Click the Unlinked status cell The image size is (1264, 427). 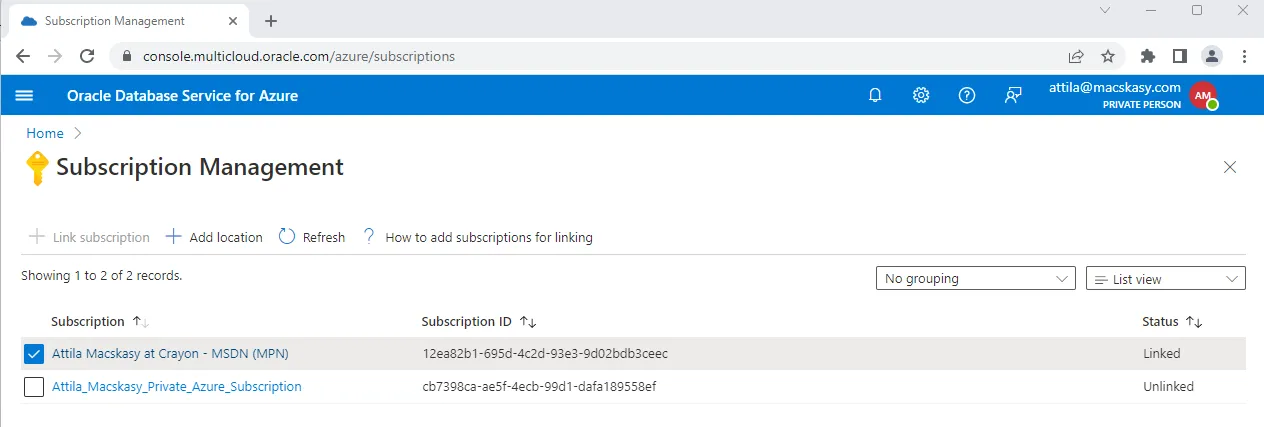click(x=1168, y=386)
